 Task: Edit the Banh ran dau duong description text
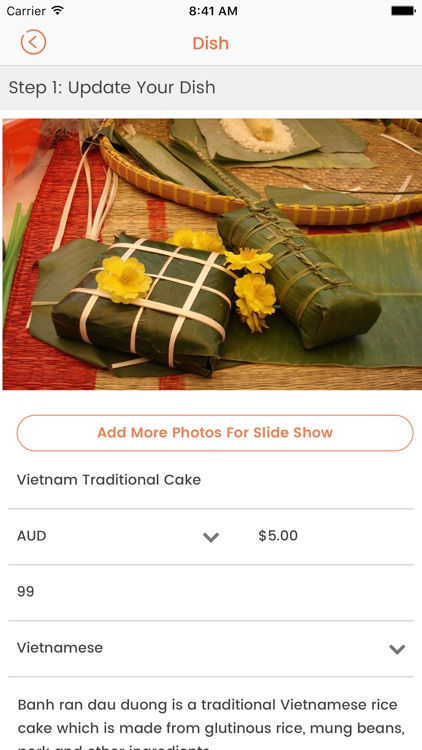211,722
